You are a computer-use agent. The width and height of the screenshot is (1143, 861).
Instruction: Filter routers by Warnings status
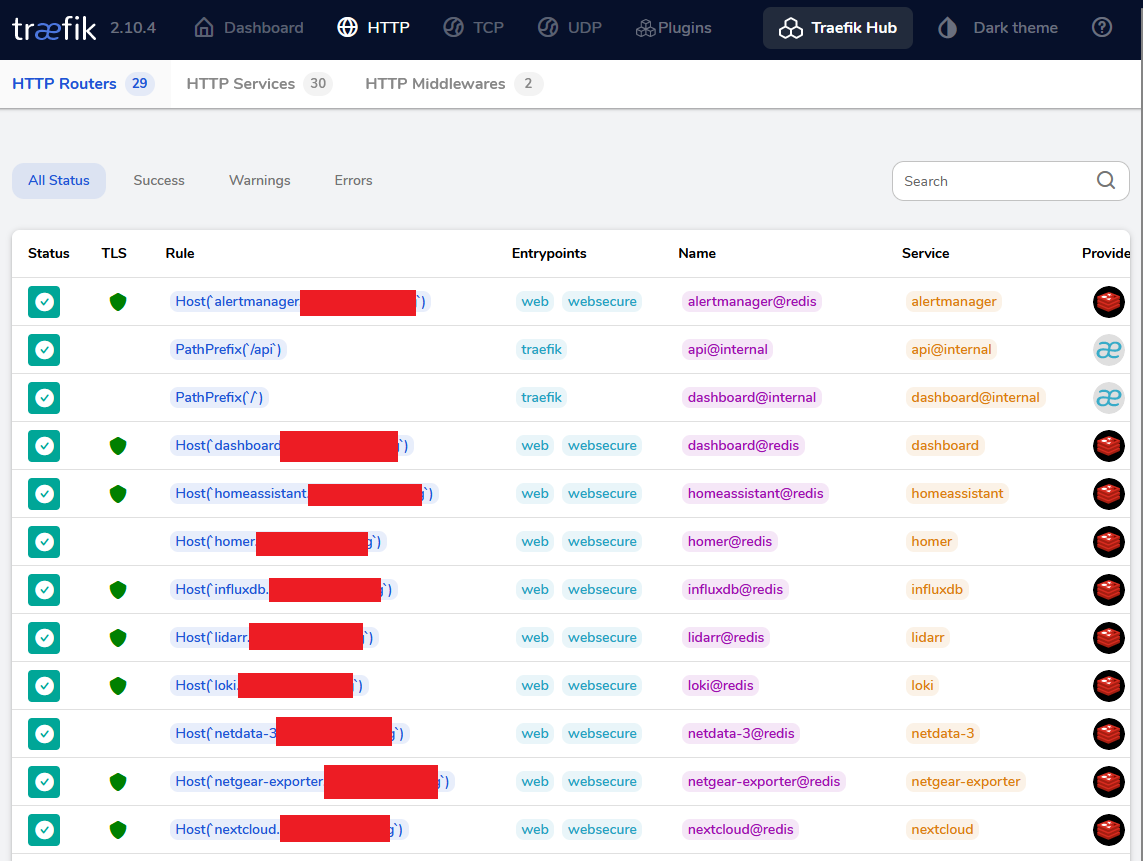pos(259,180)
